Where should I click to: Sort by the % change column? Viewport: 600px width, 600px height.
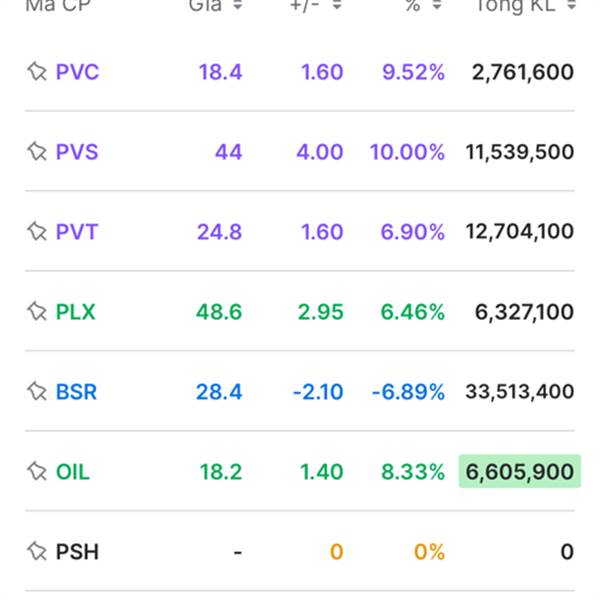tap(436, 6)
